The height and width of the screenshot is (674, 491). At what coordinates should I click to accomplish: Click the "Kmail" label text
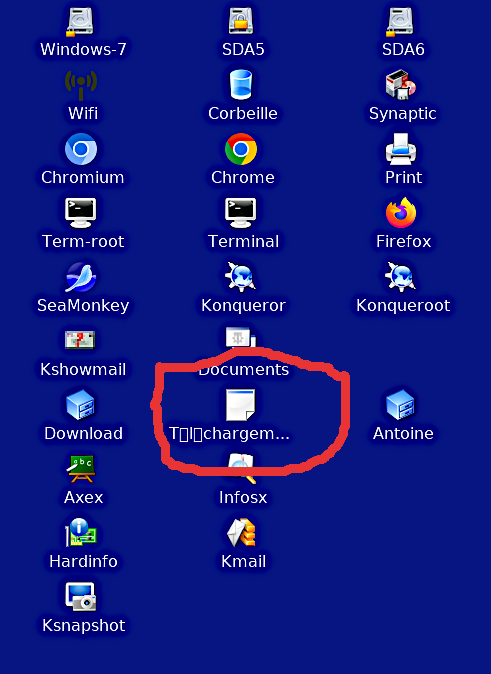243,561
